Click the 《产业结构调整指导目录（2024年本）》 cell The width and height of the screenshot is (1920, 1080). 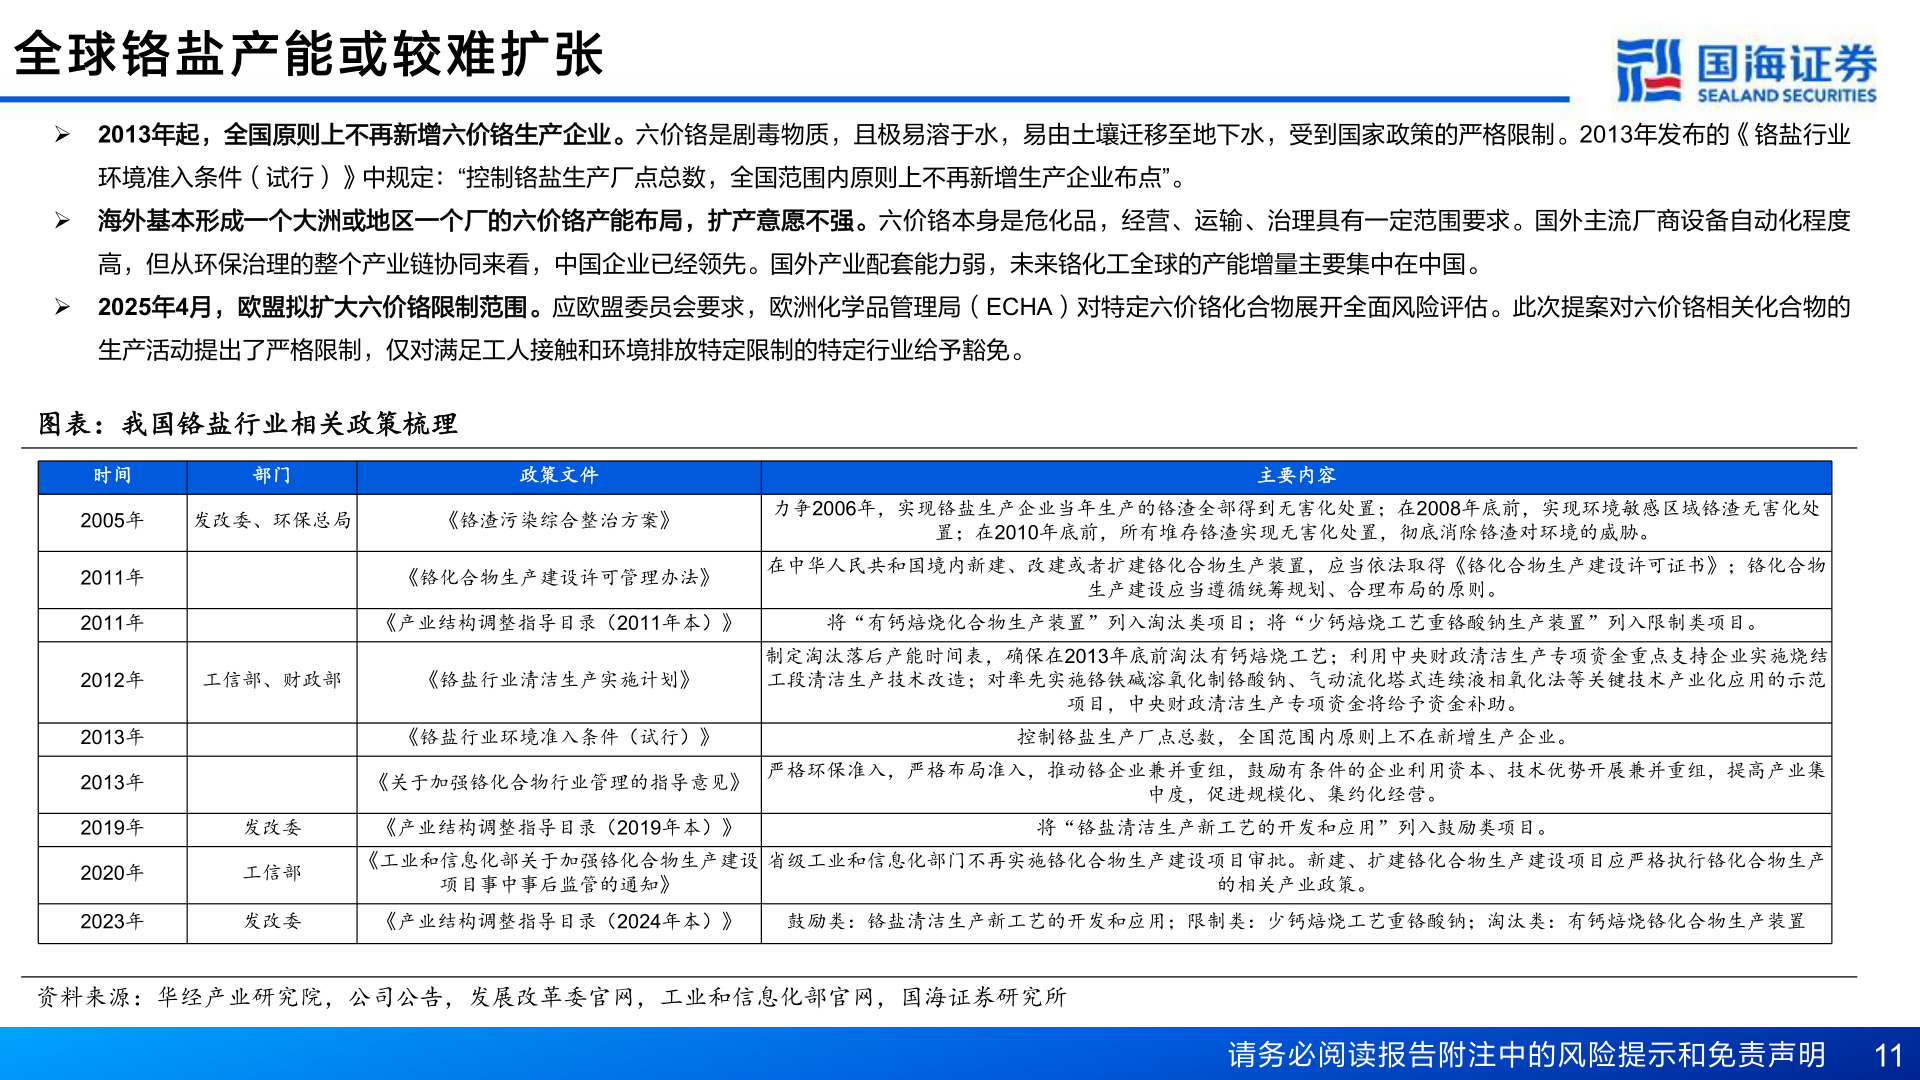tap(561, 923)
